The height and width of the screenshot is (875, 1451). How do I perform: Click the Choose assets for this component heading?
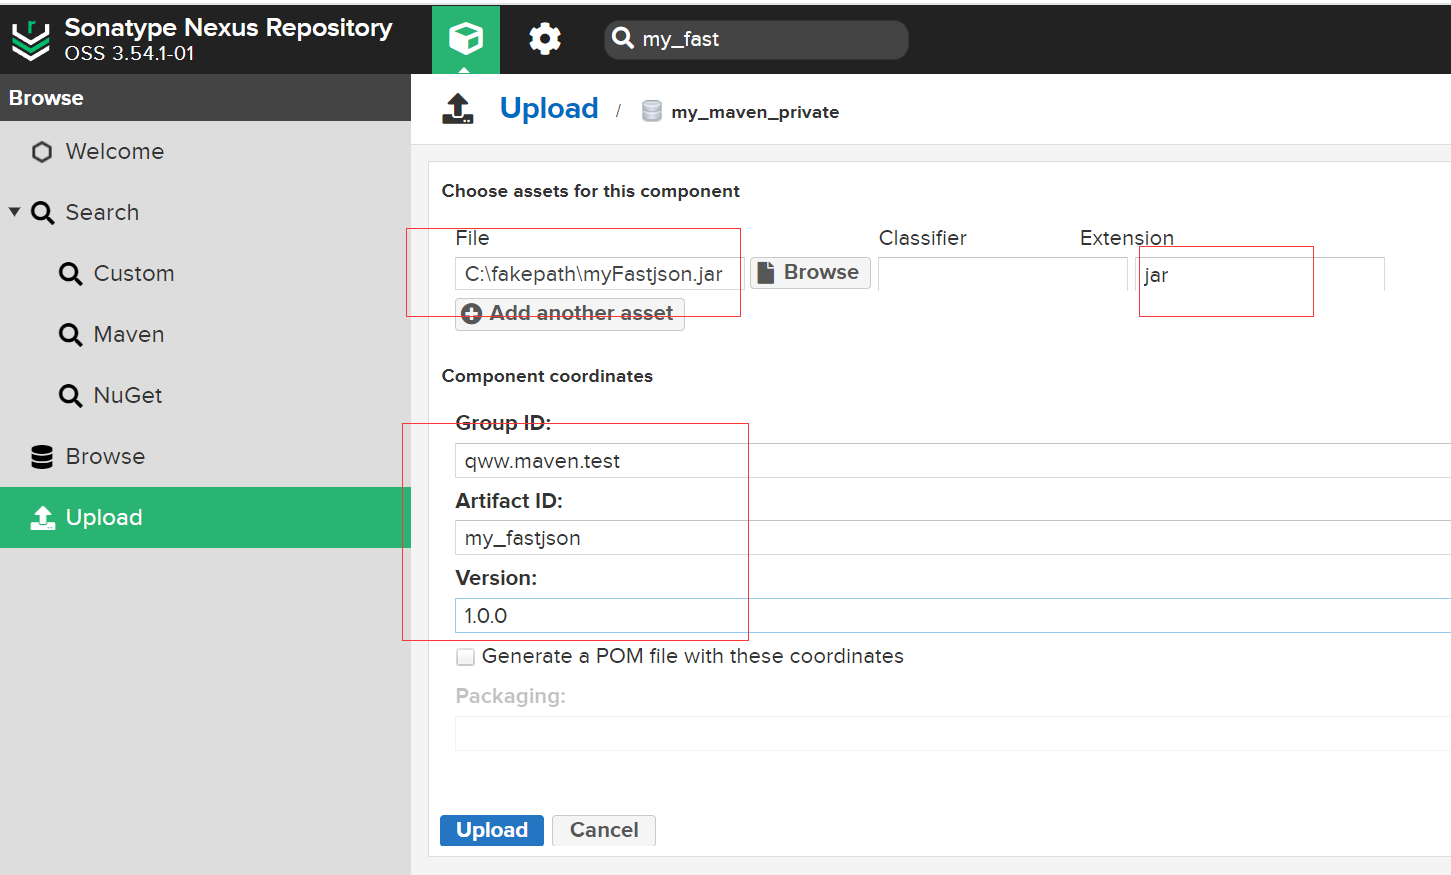[591, 191]
